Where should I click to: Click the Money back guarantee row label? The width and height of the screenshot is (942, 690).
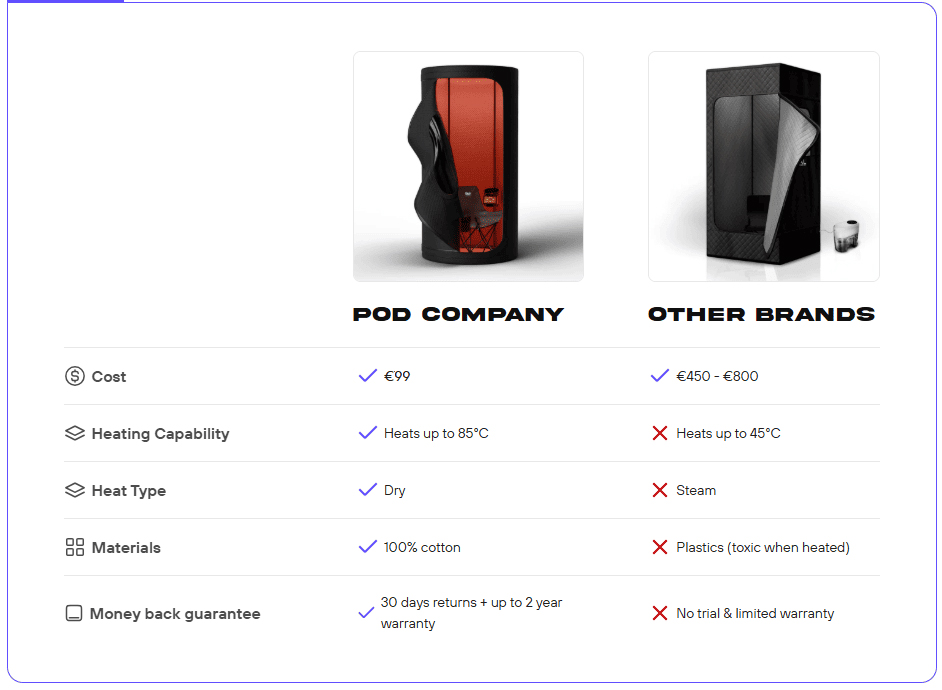[175, 614]
